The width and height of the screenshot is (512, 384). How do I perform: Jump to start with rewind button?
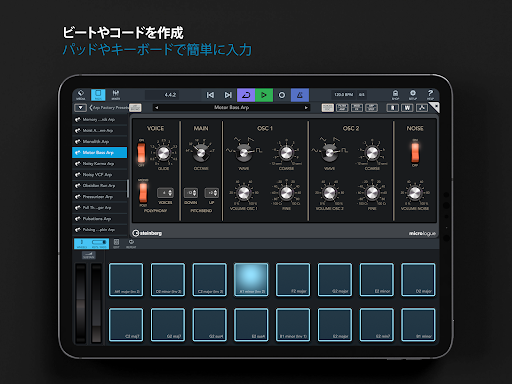click(210, 95)
